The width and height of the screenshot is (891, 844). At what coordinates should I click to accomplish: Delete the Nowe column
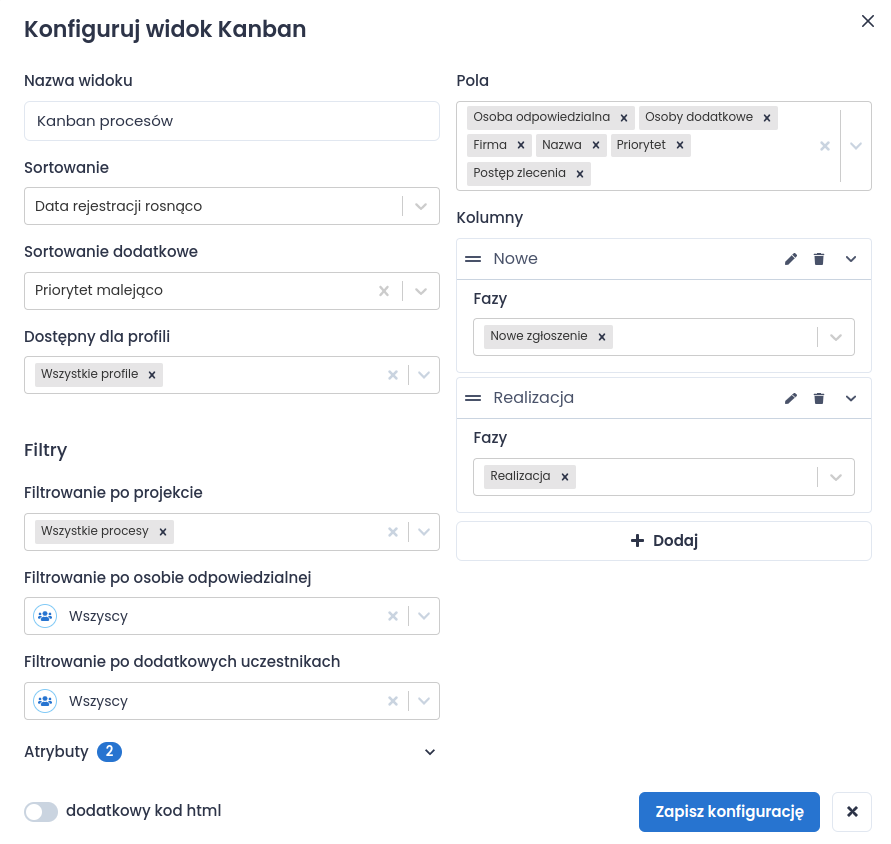(819, 259)
